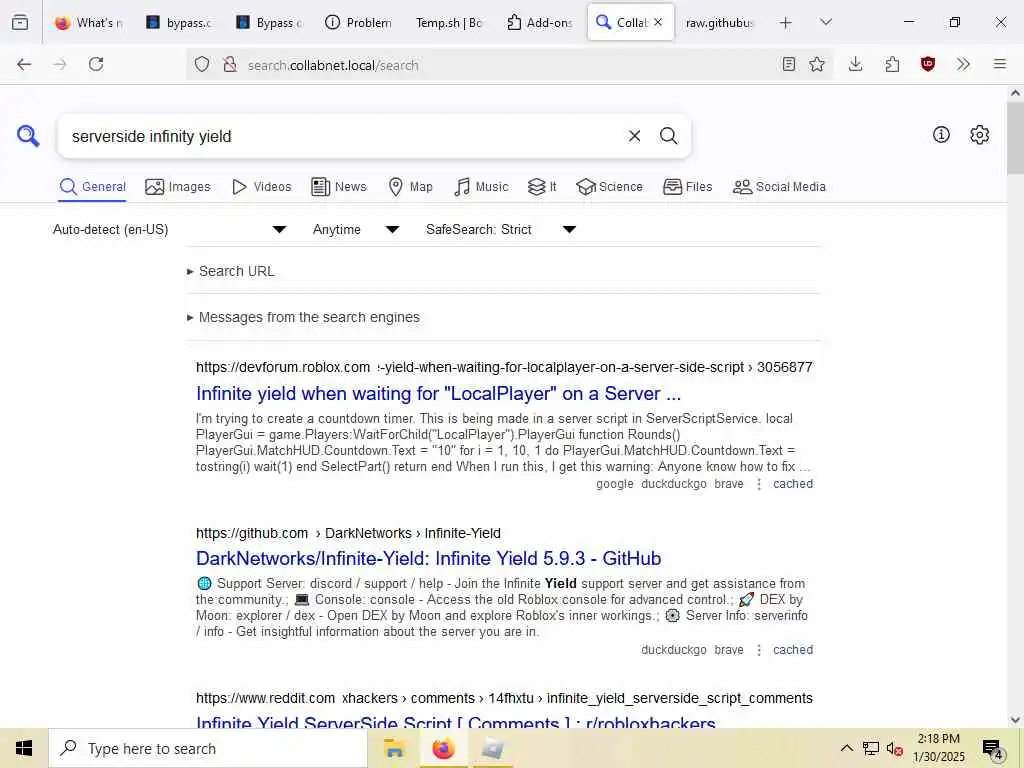The width and height of the screenshot is (1024, 768).
Task: Switch to the raw.githubusercontent tab
Action: [x=719, y=23]
